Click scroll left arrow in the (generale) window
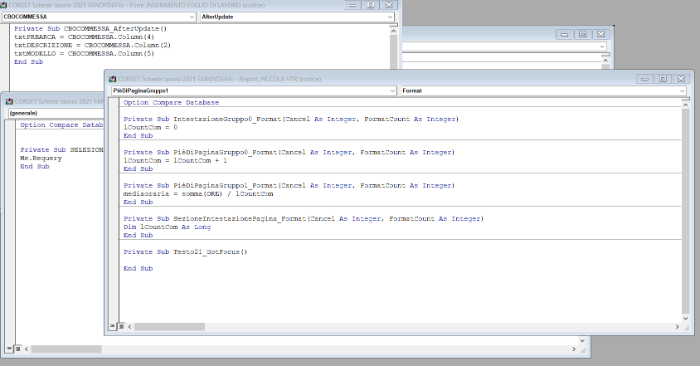This screenshot has height=366, width=700. (x=26, y=349)
